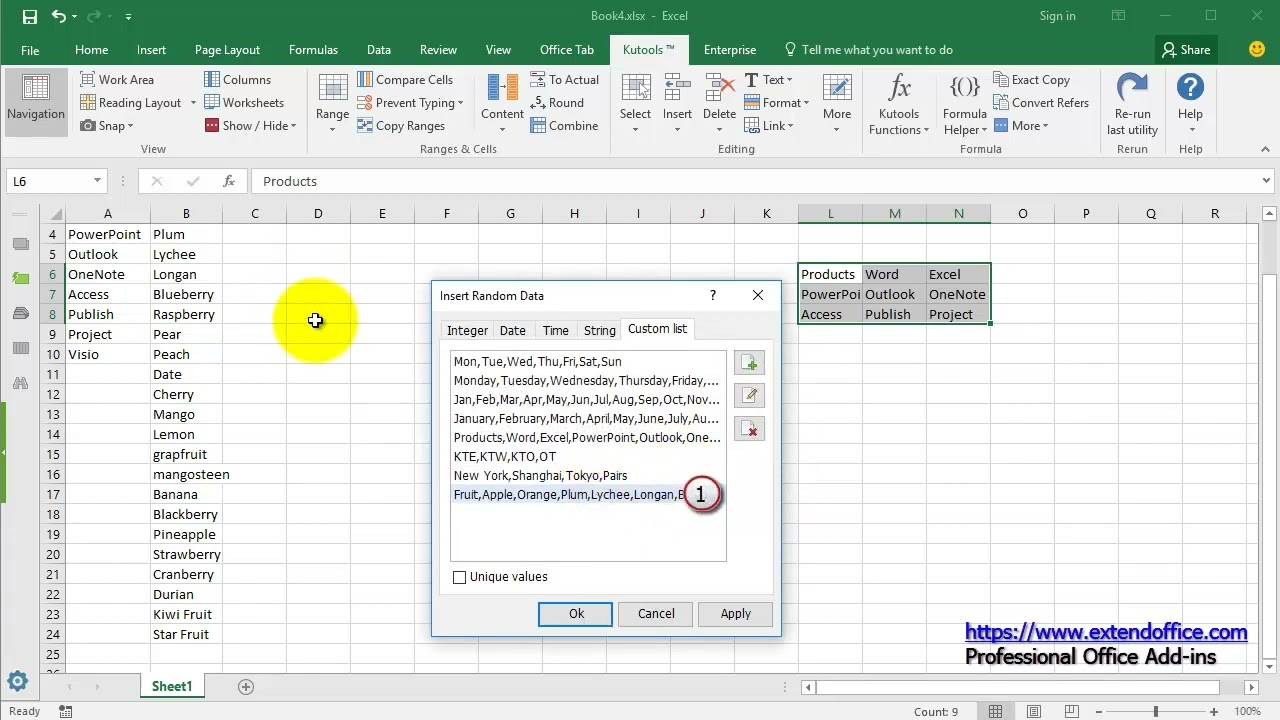Edit the selected custom list
Image resolution: width=1280 pixels, height=720 pixels.
click(749, 395)
